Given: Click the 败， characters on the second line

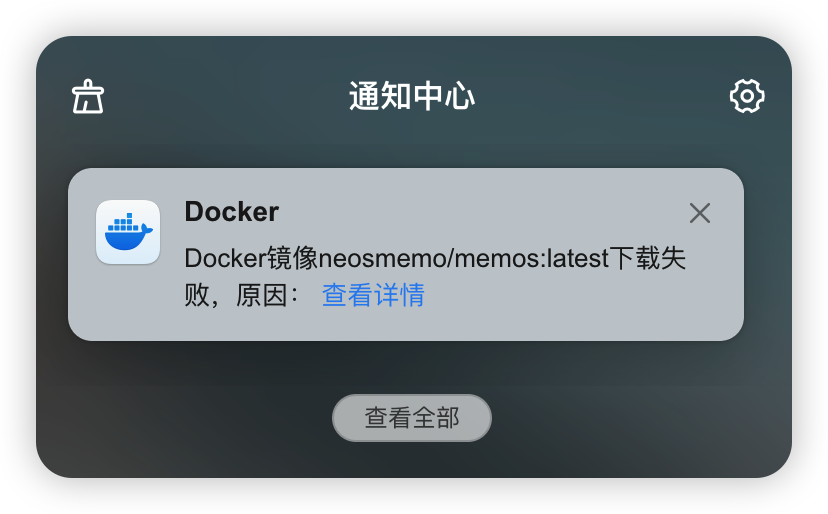Looking at the screenshot, I should coord(202,295).
